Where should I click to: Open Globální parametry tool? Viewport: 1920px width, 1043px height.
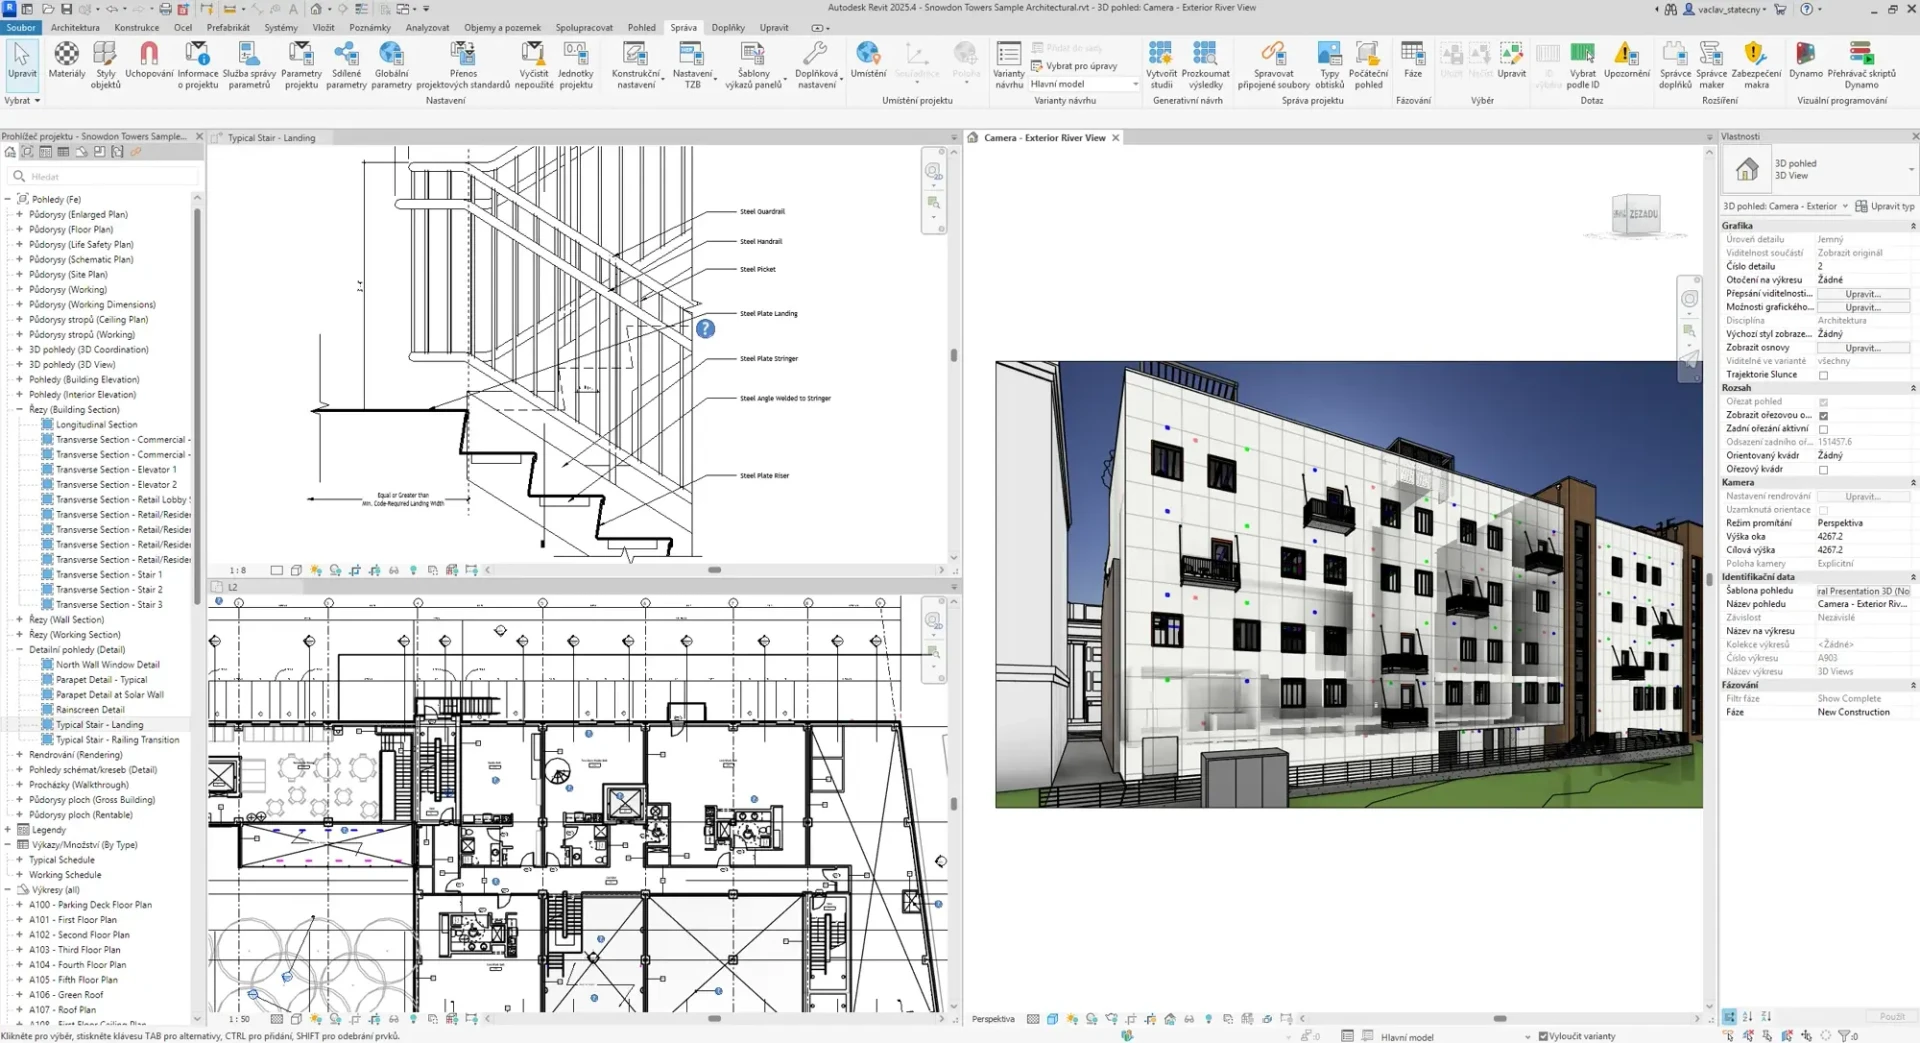(391, 65)
